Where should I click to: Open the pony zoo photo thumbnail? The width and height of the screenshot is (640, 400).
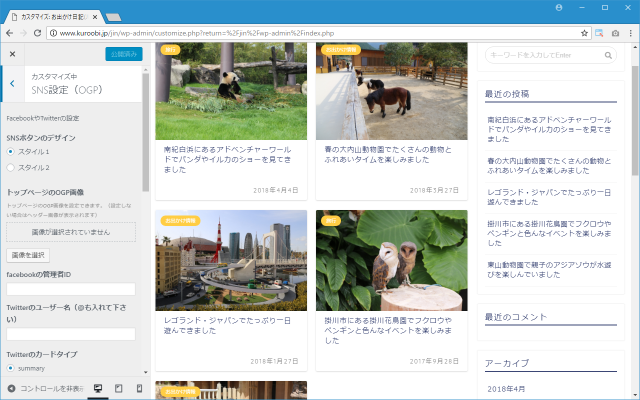tap(391, 91)
